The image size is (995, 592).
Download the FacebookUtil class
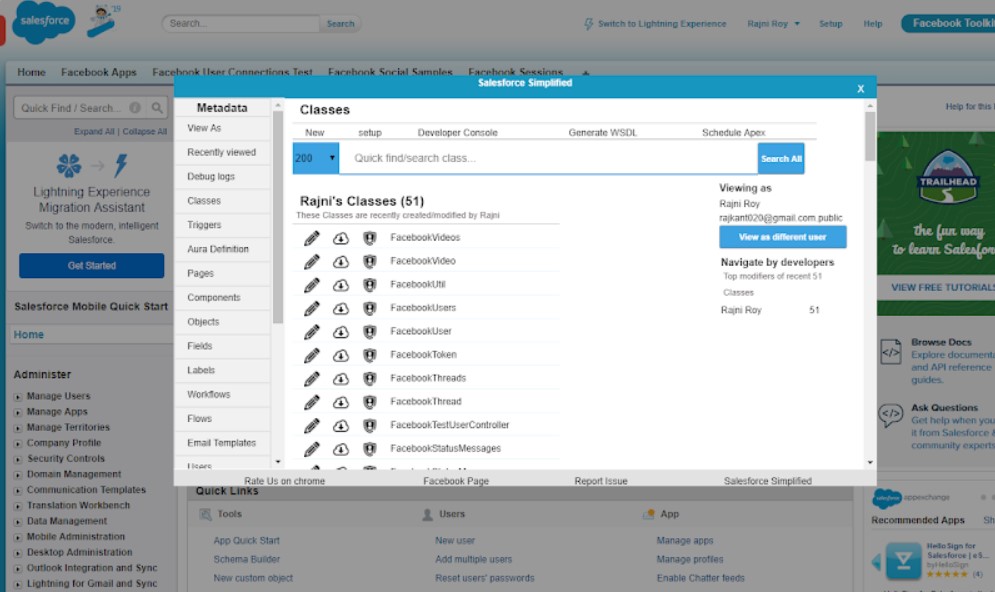tap(341, 285)
